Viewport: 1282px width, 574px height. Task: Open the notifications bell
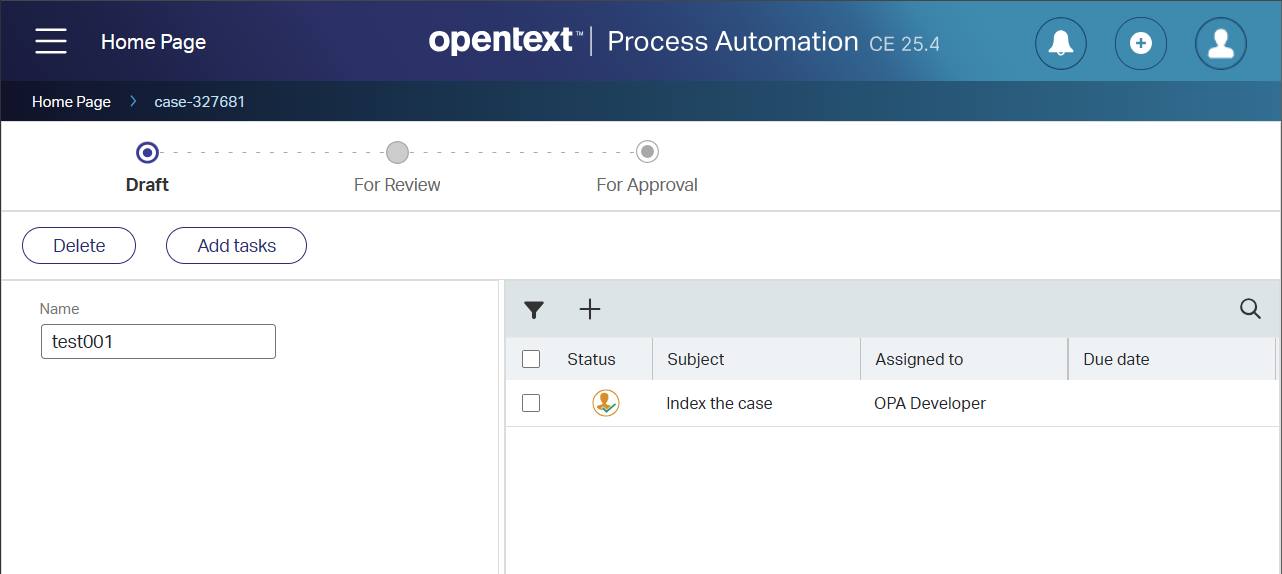[1060, 43]
